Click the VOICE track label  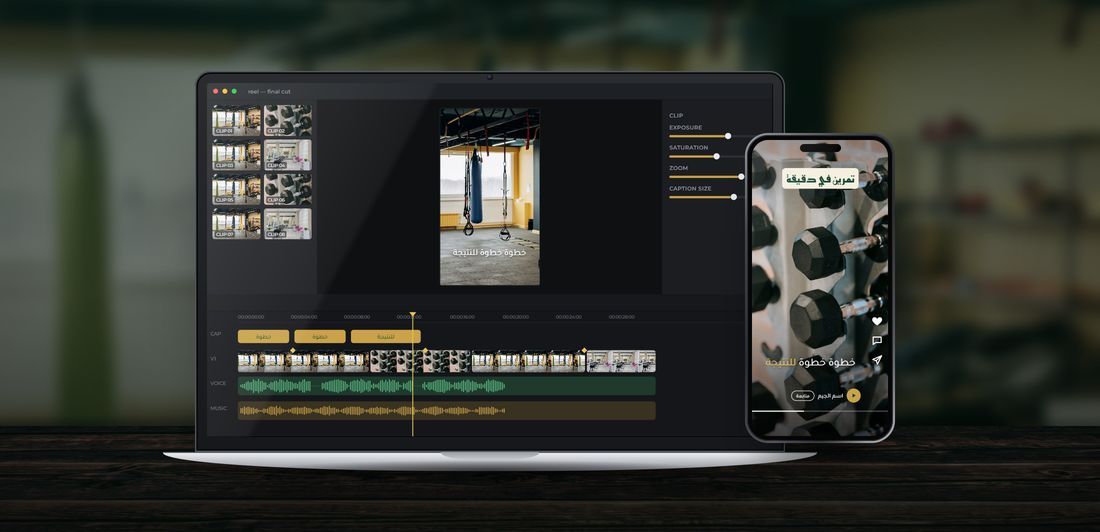[218, 383]
